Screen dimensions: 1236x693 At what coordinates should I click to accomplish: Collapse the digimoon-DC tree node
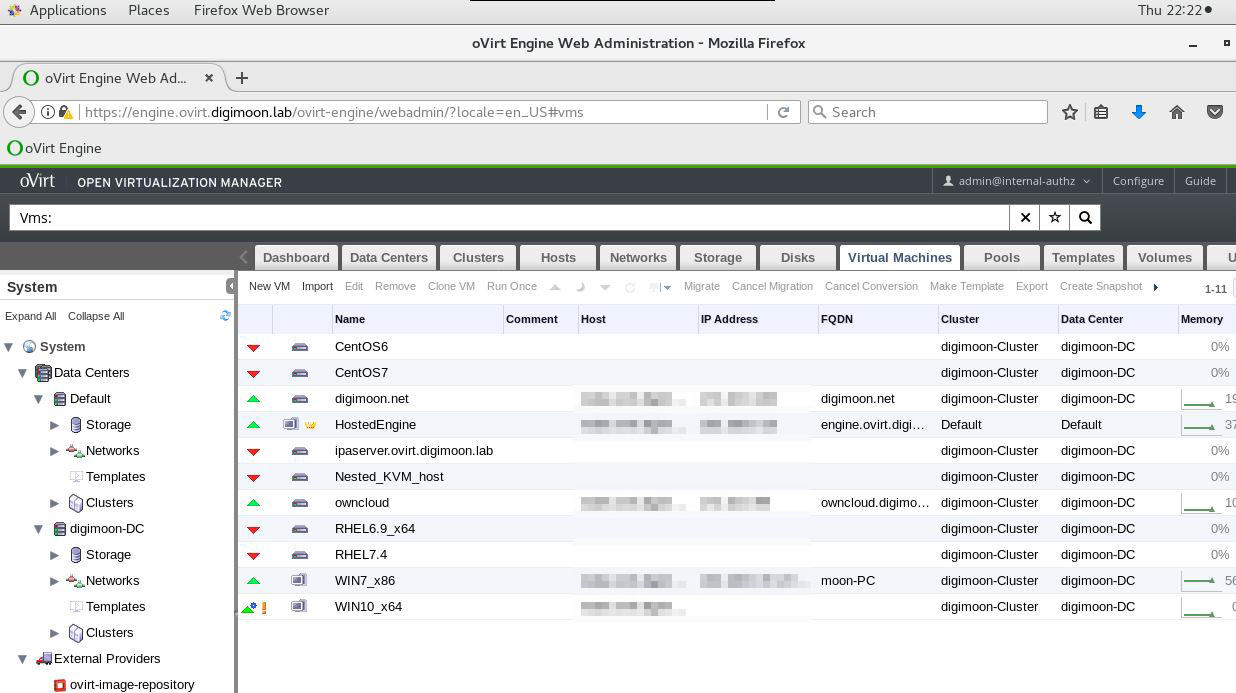click(x=39, y=529)
